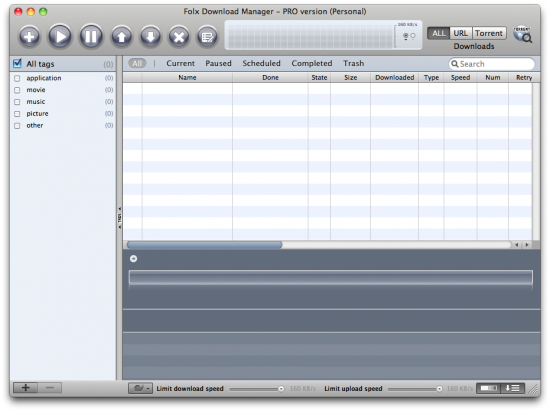Sort by the Retry column header
The height and width of the screenshot is (411, 550).
click(524, 78)
